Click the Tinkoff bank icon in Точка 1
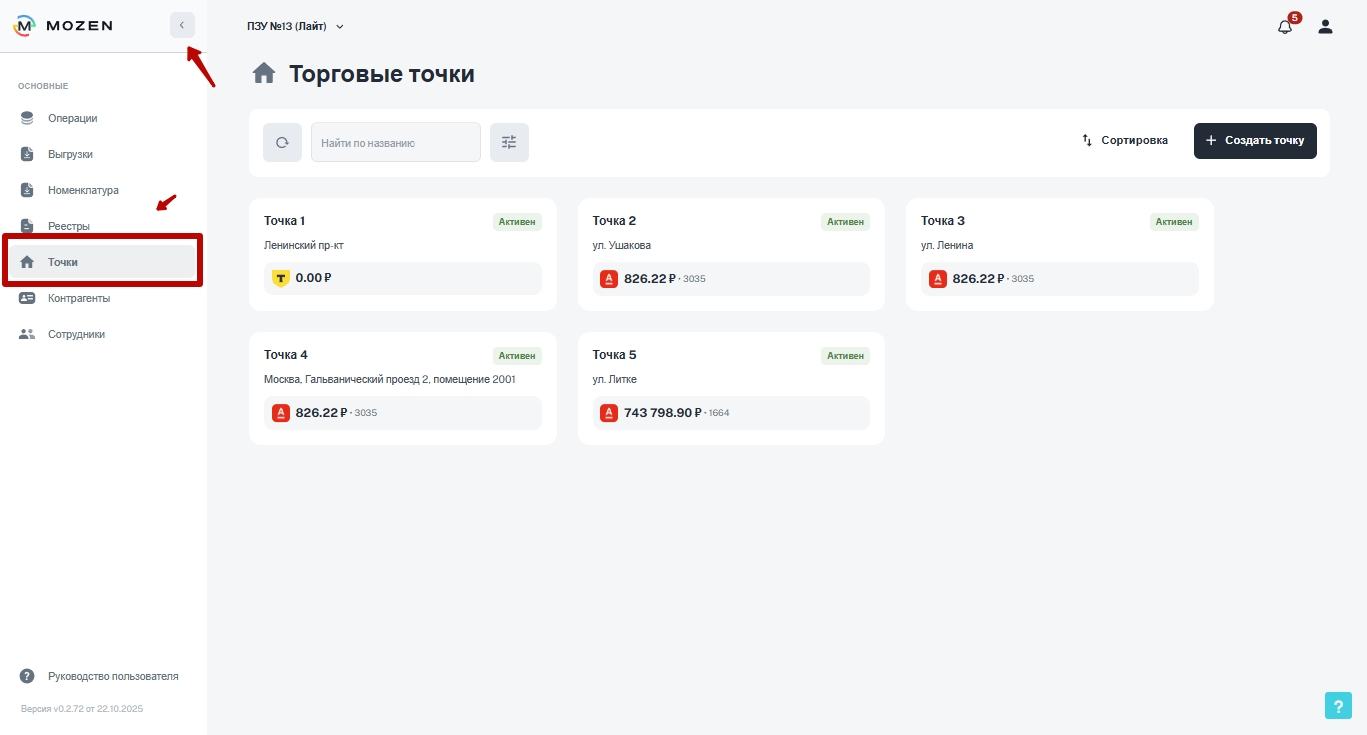Screen dimensions: 1367x735 [280, 278]
